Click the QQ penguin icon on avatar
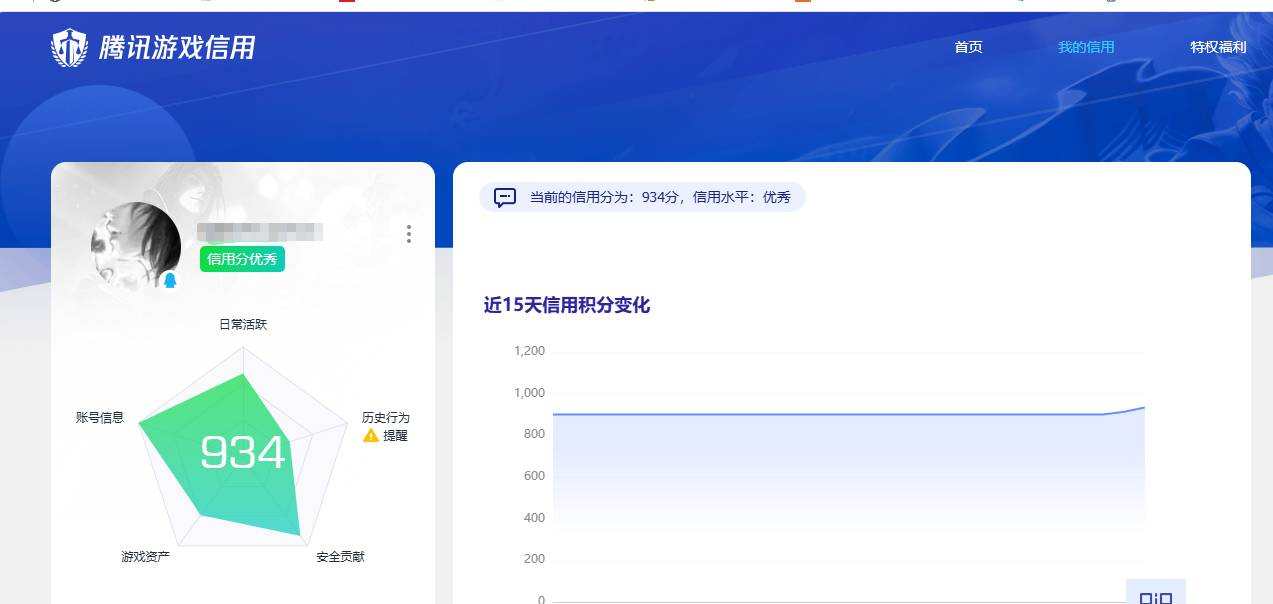 pos(170,281)
